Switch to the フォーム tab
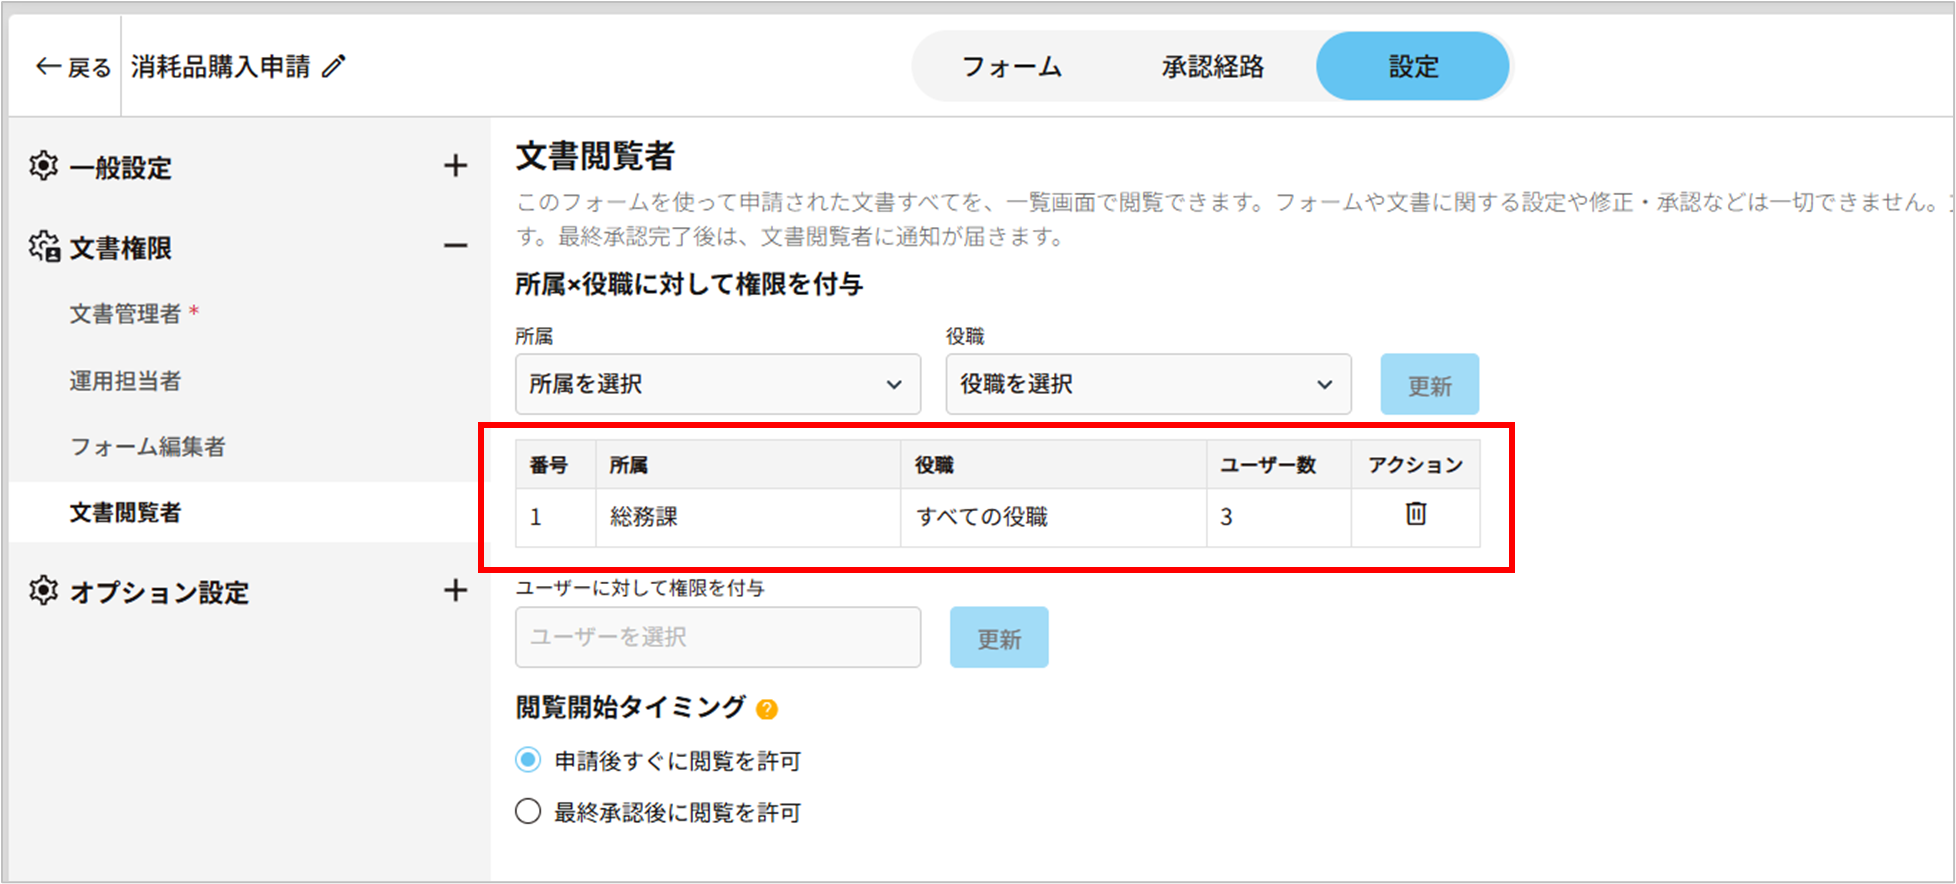The width and height of the screenshot is (1956, 884). click(x=1011, y=67)
